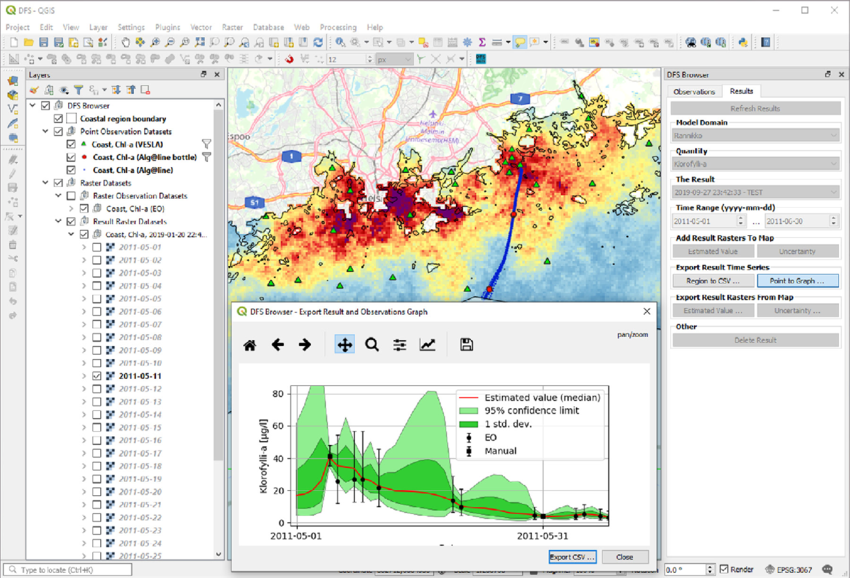Screen dimensions: 850x578
Task: Open the Model Domain dropdown
Action: (x=754, y=137)
